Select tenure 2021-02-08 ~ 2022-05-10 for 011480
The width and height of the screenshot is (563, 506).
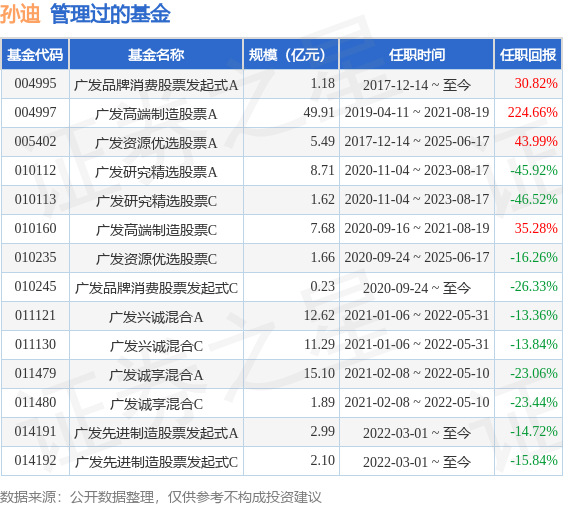tap(417, 403)
